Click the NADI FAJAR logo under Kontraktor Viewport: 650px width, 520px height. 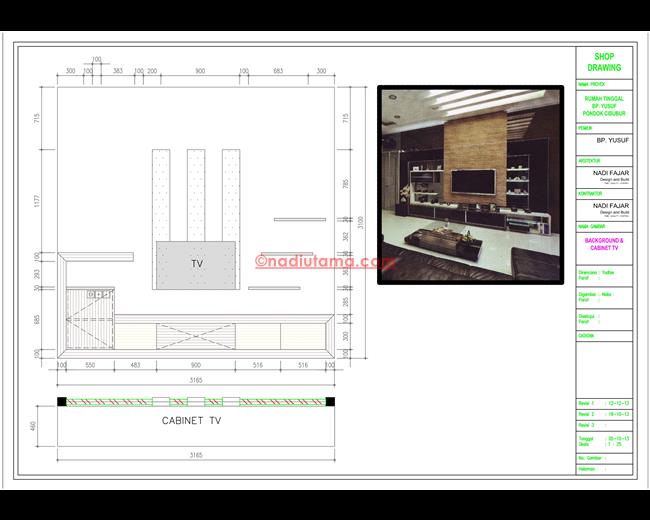(x=606, y=207)
